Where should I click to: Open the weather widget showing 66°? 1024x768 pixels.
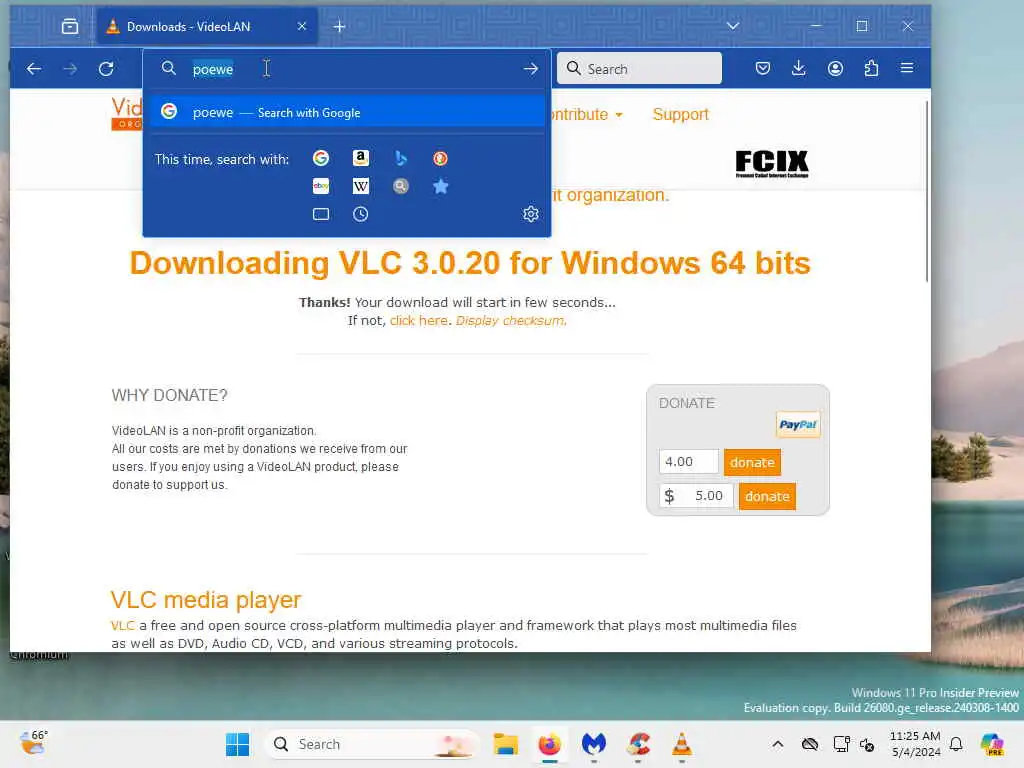(34, 742)
